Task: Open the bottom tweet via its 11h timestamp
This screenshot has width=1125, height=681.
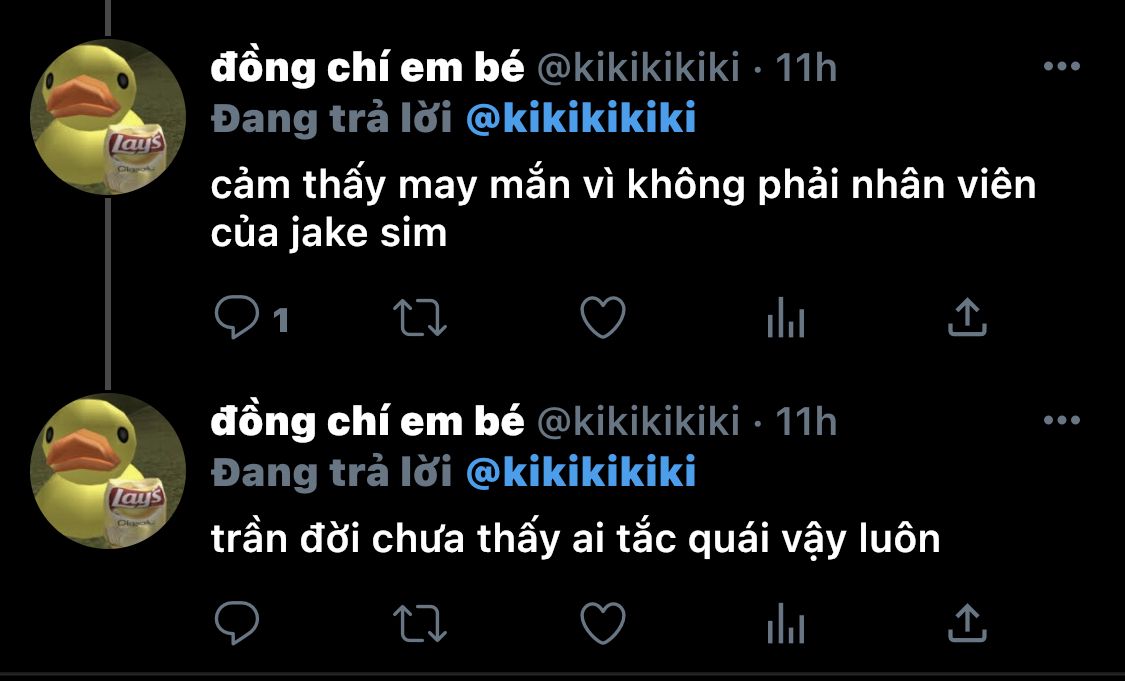Action: [x=806, y=422]
